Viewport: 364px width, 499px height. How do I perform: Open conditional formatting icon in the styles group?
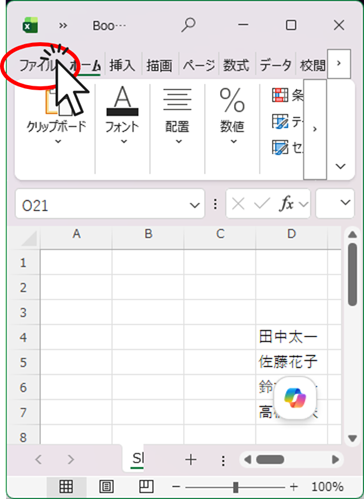(x=280, y=95)
